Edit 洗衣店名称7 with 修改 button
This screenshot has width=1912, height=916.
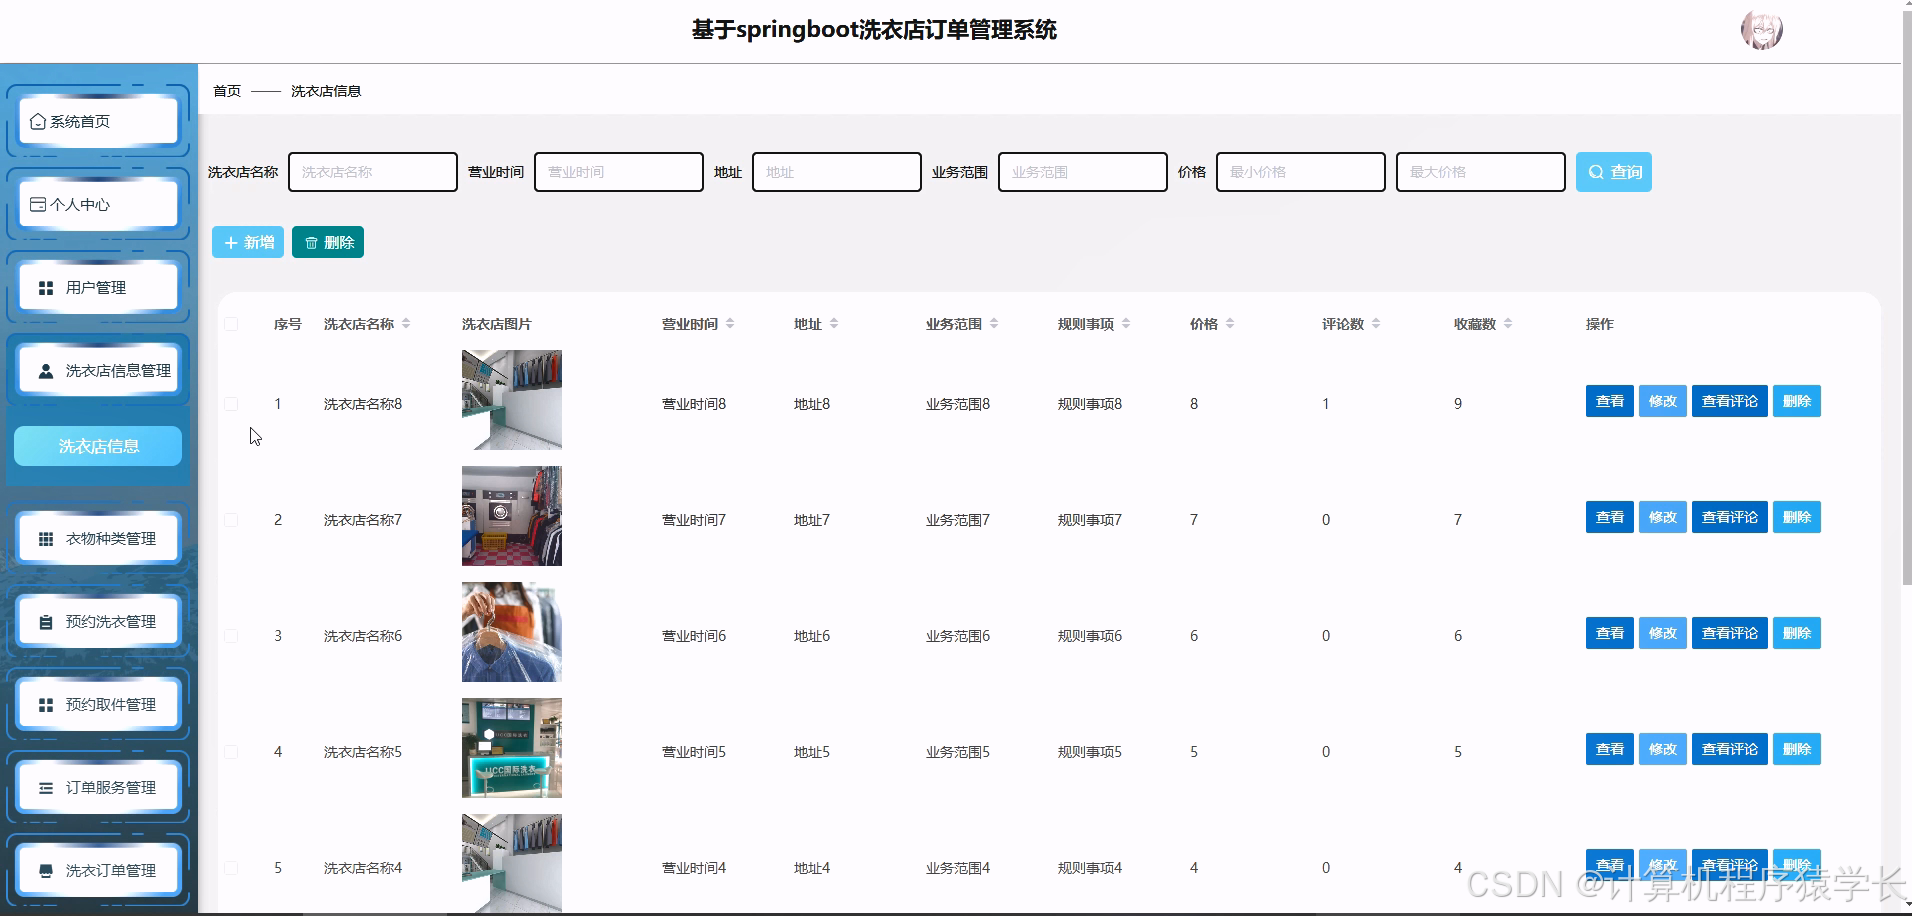[1662, 517]
